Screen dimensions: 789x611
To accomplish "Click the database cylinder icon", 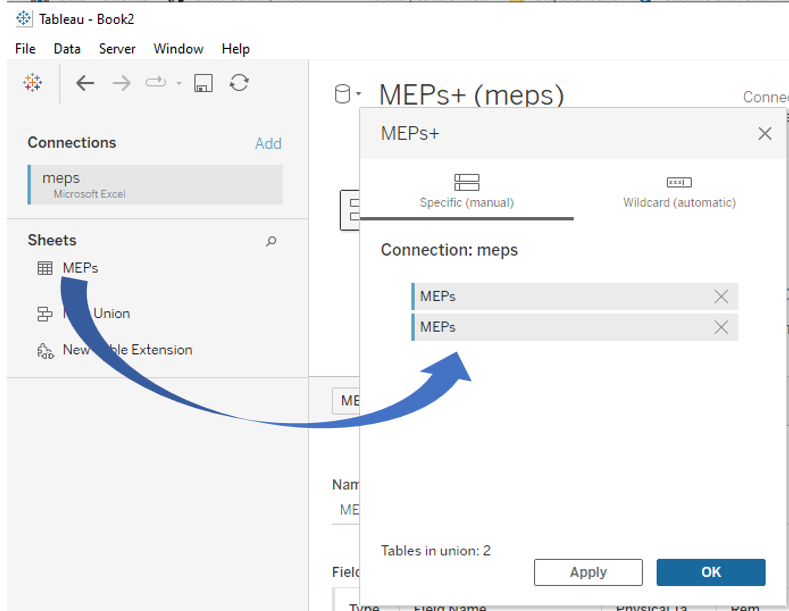I will 342,94.
